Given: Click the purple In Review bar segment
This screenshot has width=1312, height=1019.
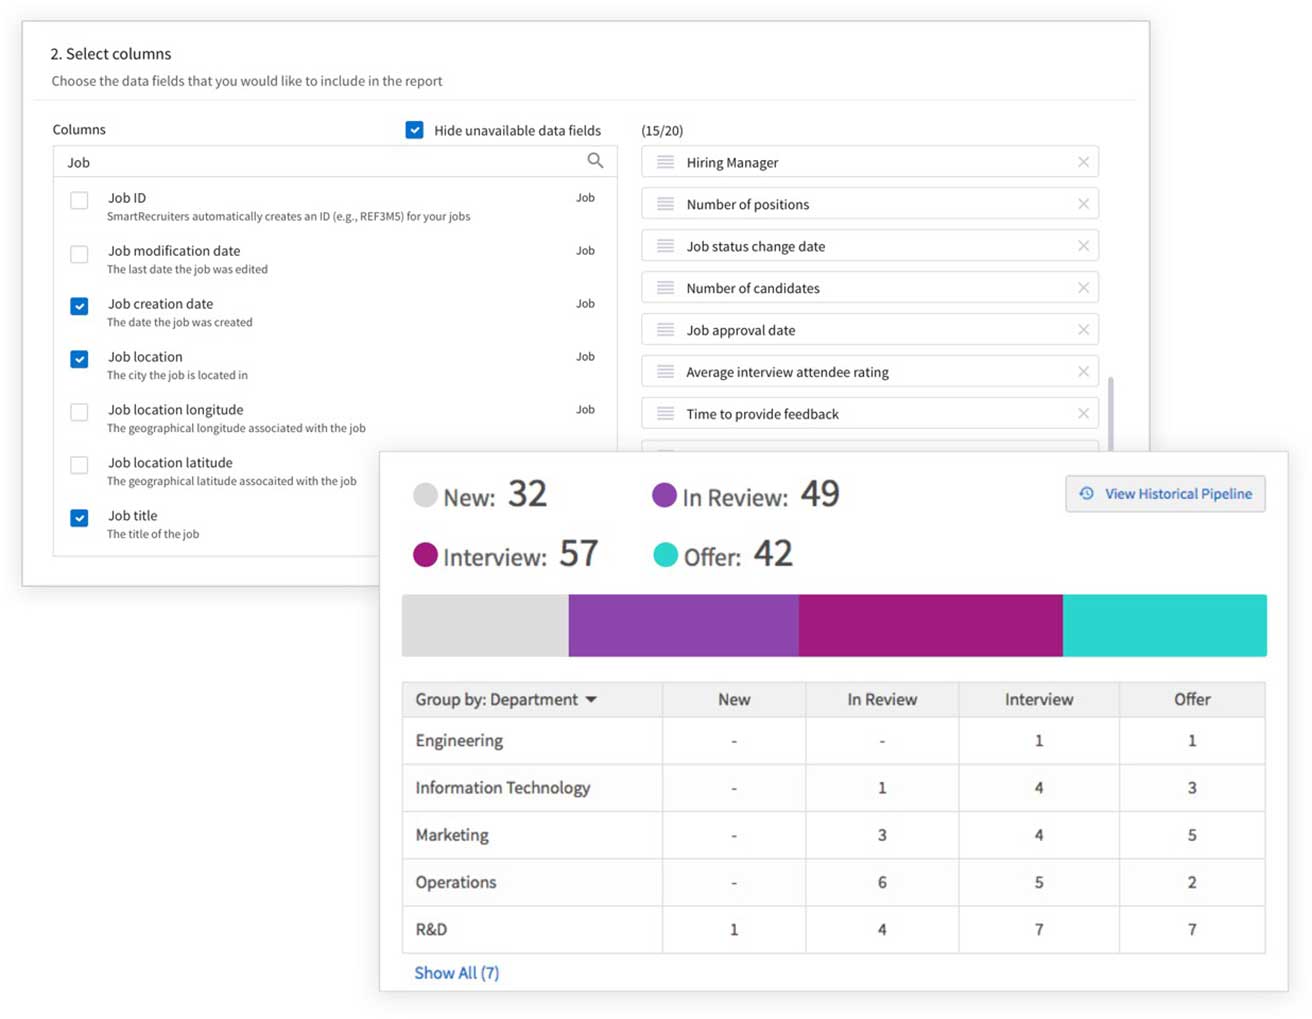Looking at the screenshot, I should (683, 626).
